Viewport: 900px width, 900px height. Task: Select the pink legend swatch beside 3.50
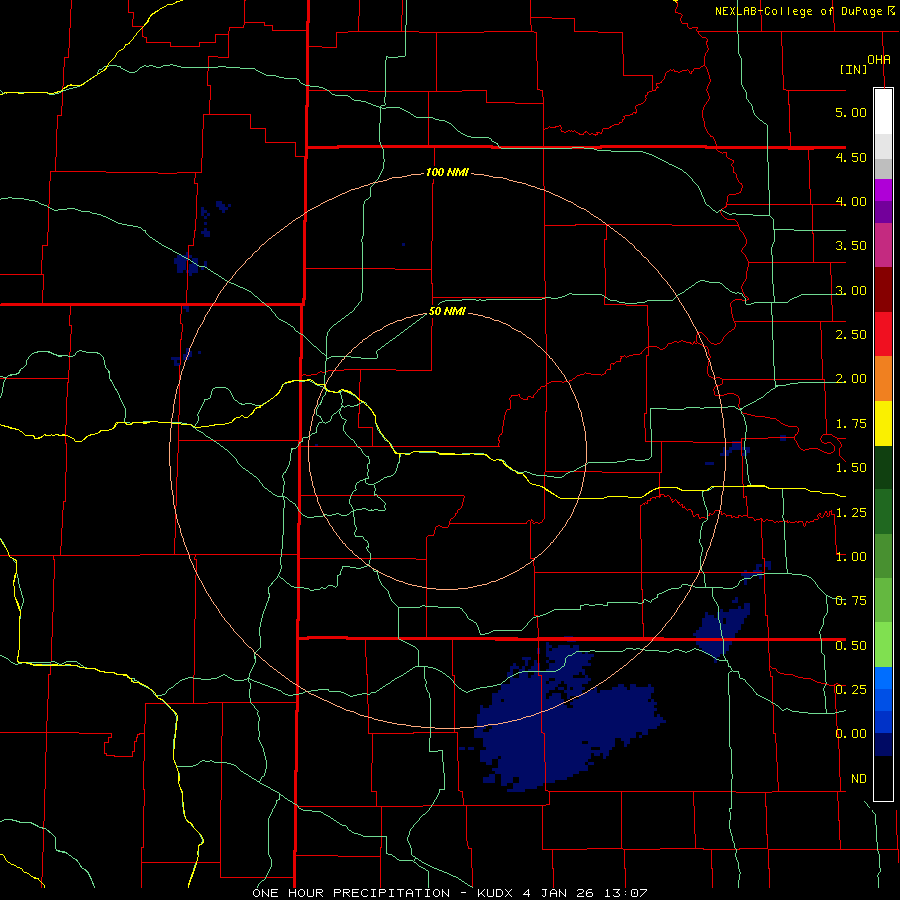point(883,246)
